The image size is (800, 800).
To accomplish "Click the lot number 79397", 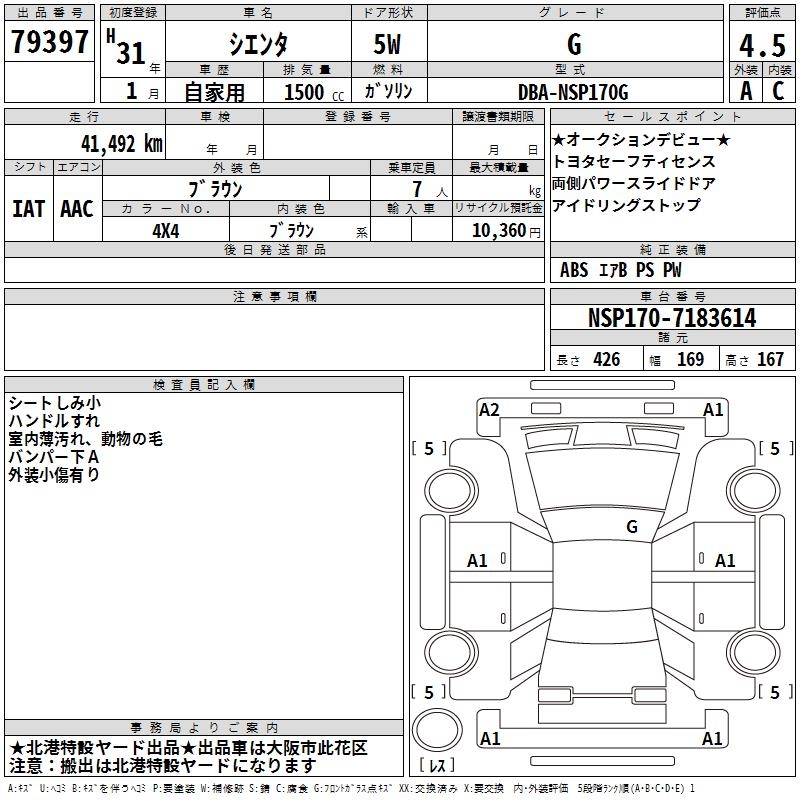I will (49, 43).
